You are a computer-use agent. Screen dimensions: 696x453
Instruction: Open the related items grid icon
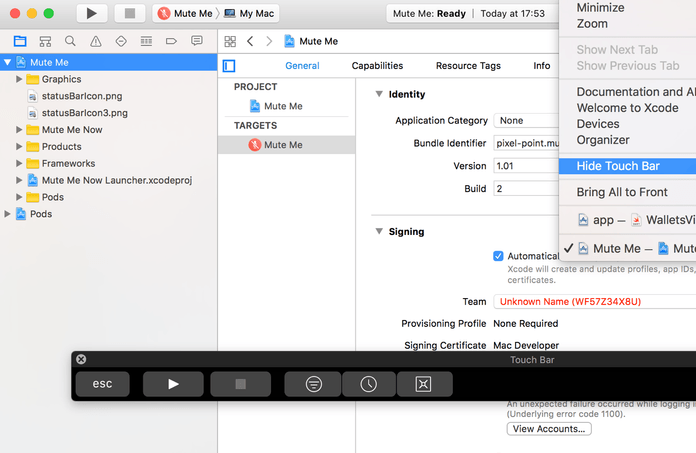coord(230,41)
